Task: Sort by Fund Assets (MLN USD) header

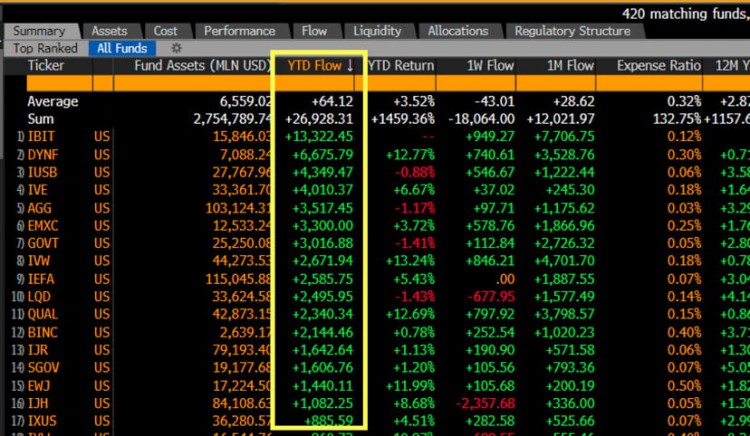Action: click(203, 65)
